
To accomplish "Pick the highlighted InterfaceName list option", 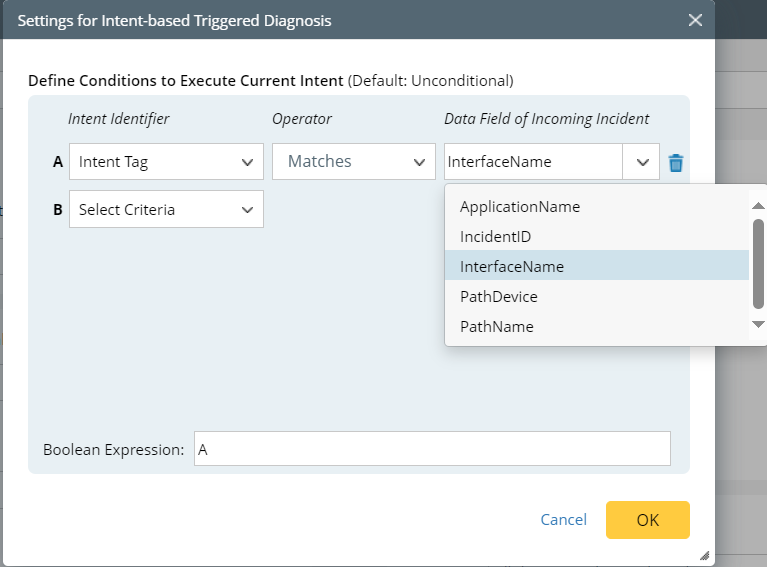I will point(512,266).
